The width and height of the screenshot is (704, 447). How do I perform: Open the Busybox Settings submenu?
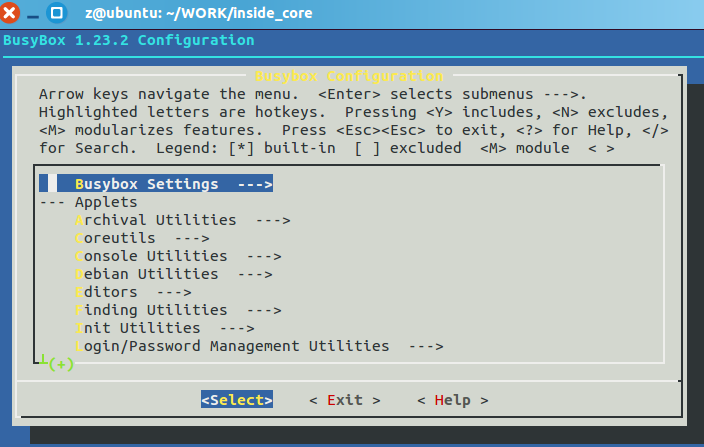156,184
